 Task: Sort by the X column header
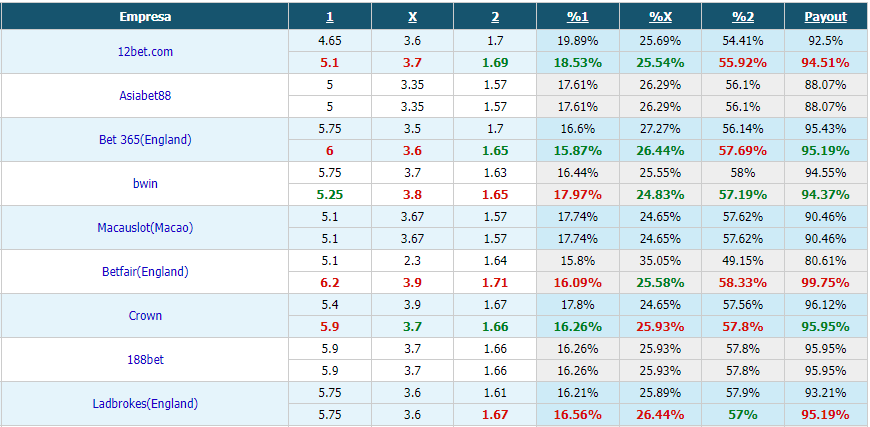(x=412, y=17)
